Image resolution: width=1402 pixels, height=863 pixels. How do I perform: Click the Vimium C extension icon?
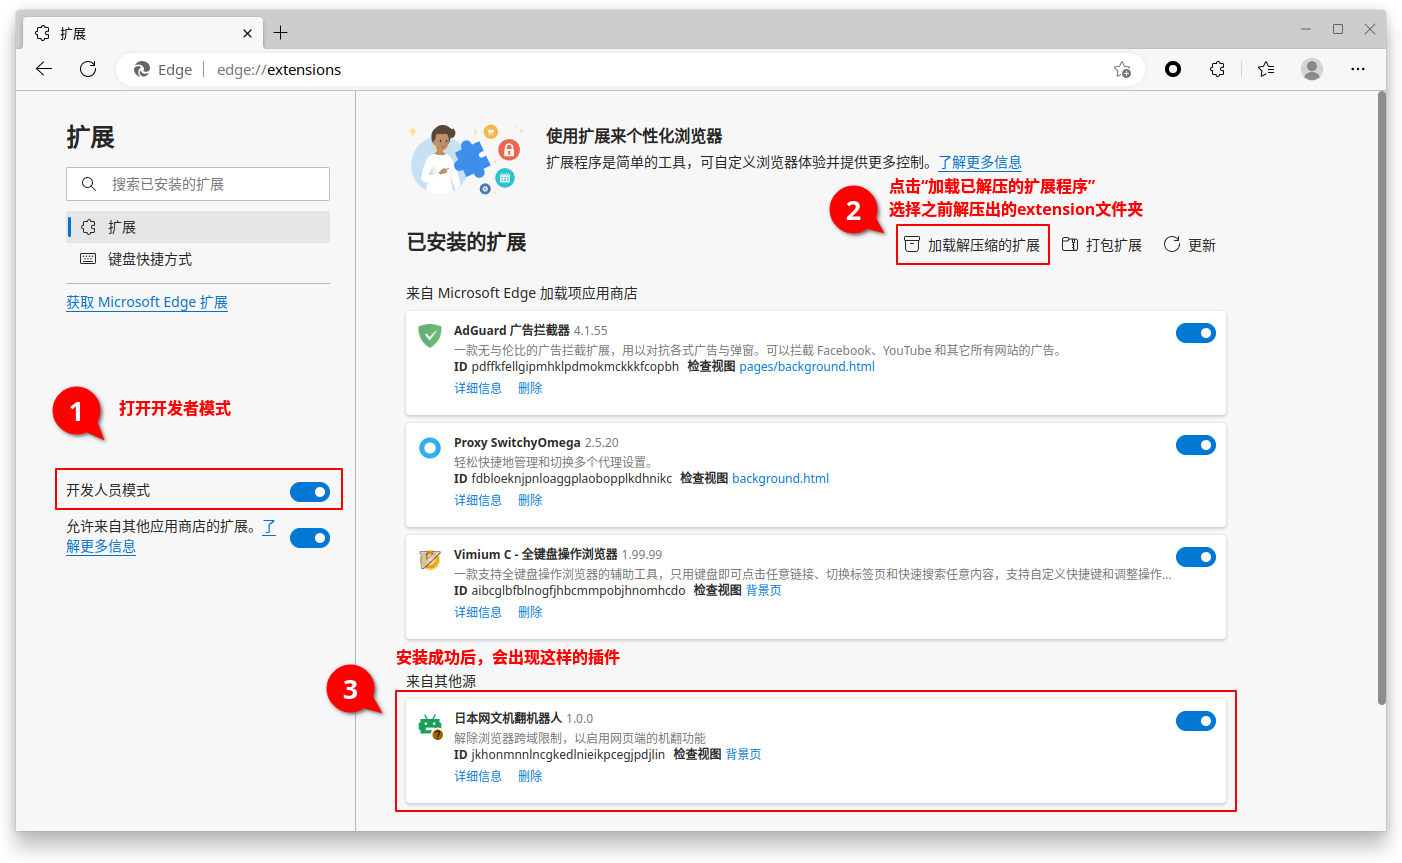point(430,559)
